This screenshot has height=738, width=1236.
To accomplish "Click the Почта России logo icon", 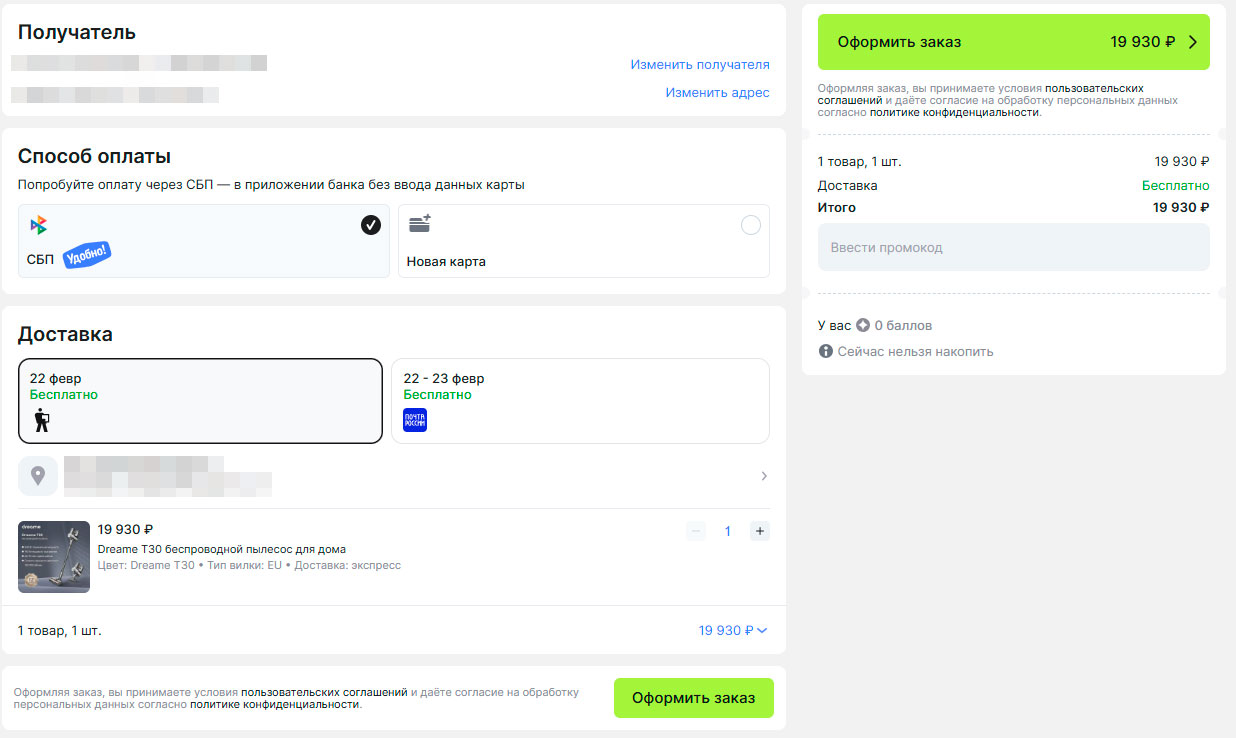I will [415, 420].
